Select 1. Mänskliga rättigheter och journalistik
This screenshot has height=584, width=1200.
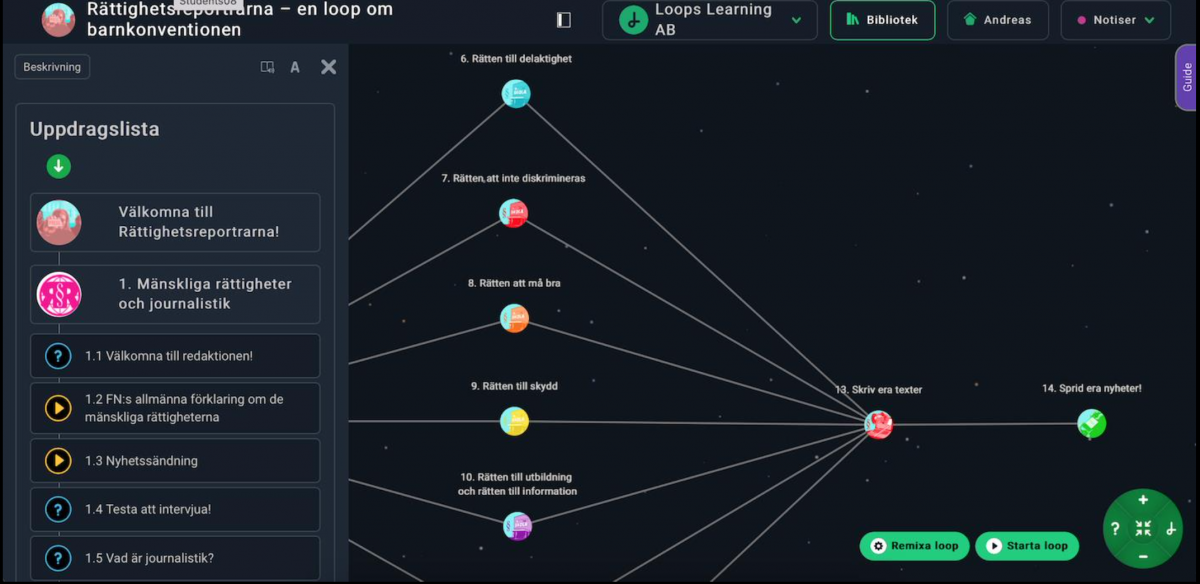(175, 294)
